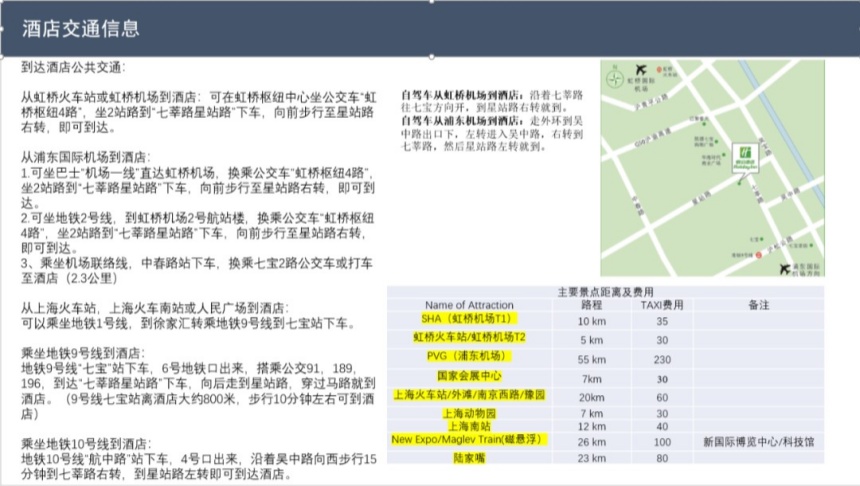Click the 新国际博览中心/科技馆 remark cell
This screenshot has height=486, width=860.
[758, 440]
